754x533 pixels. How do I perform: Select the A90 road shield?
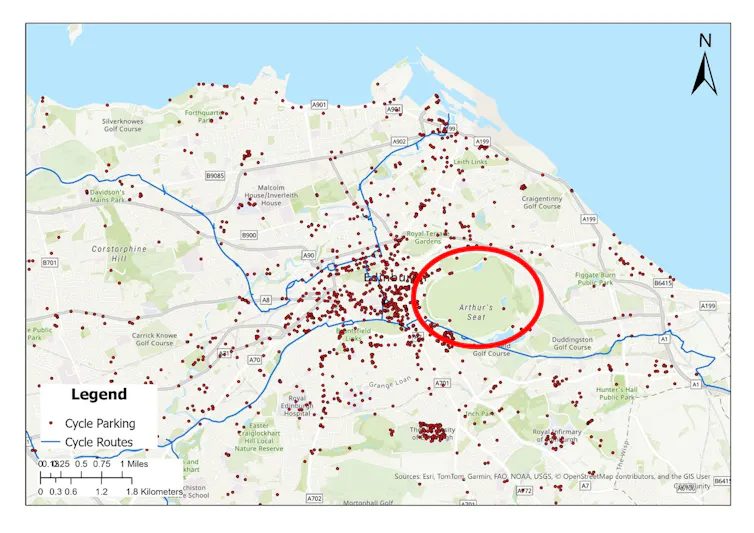click(x=309, y=255)
